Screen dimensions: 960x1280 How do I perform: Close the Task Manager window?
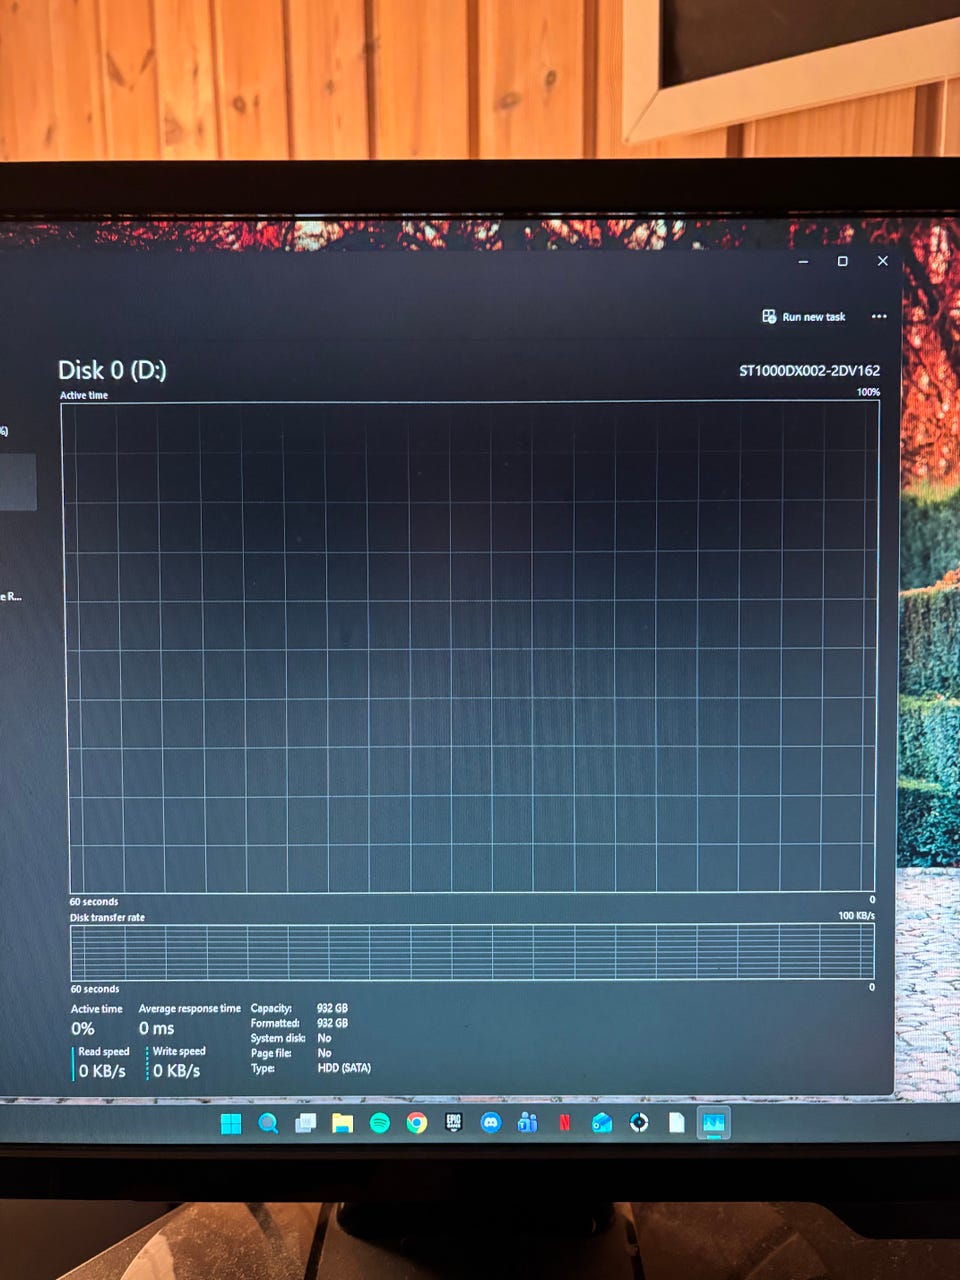(x=882, y=261)
